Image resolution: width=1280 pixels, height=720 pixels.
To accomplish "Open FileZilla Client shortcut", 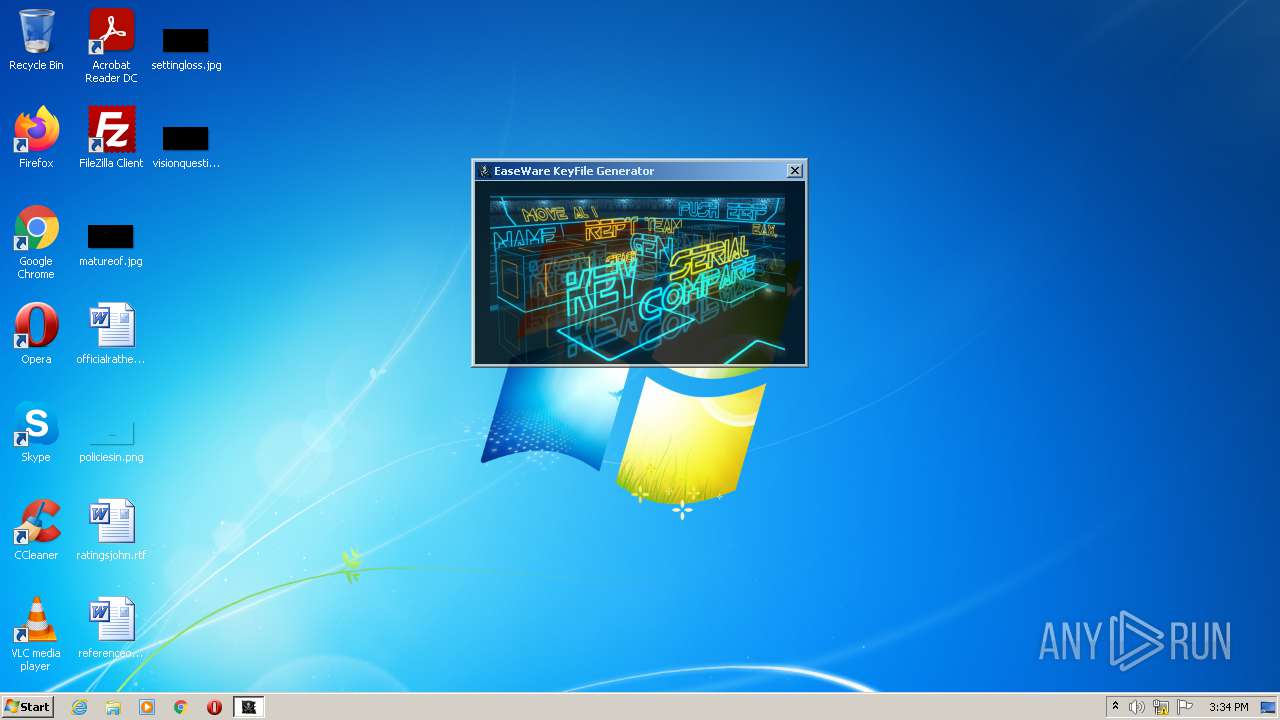I will pos(111,138).
